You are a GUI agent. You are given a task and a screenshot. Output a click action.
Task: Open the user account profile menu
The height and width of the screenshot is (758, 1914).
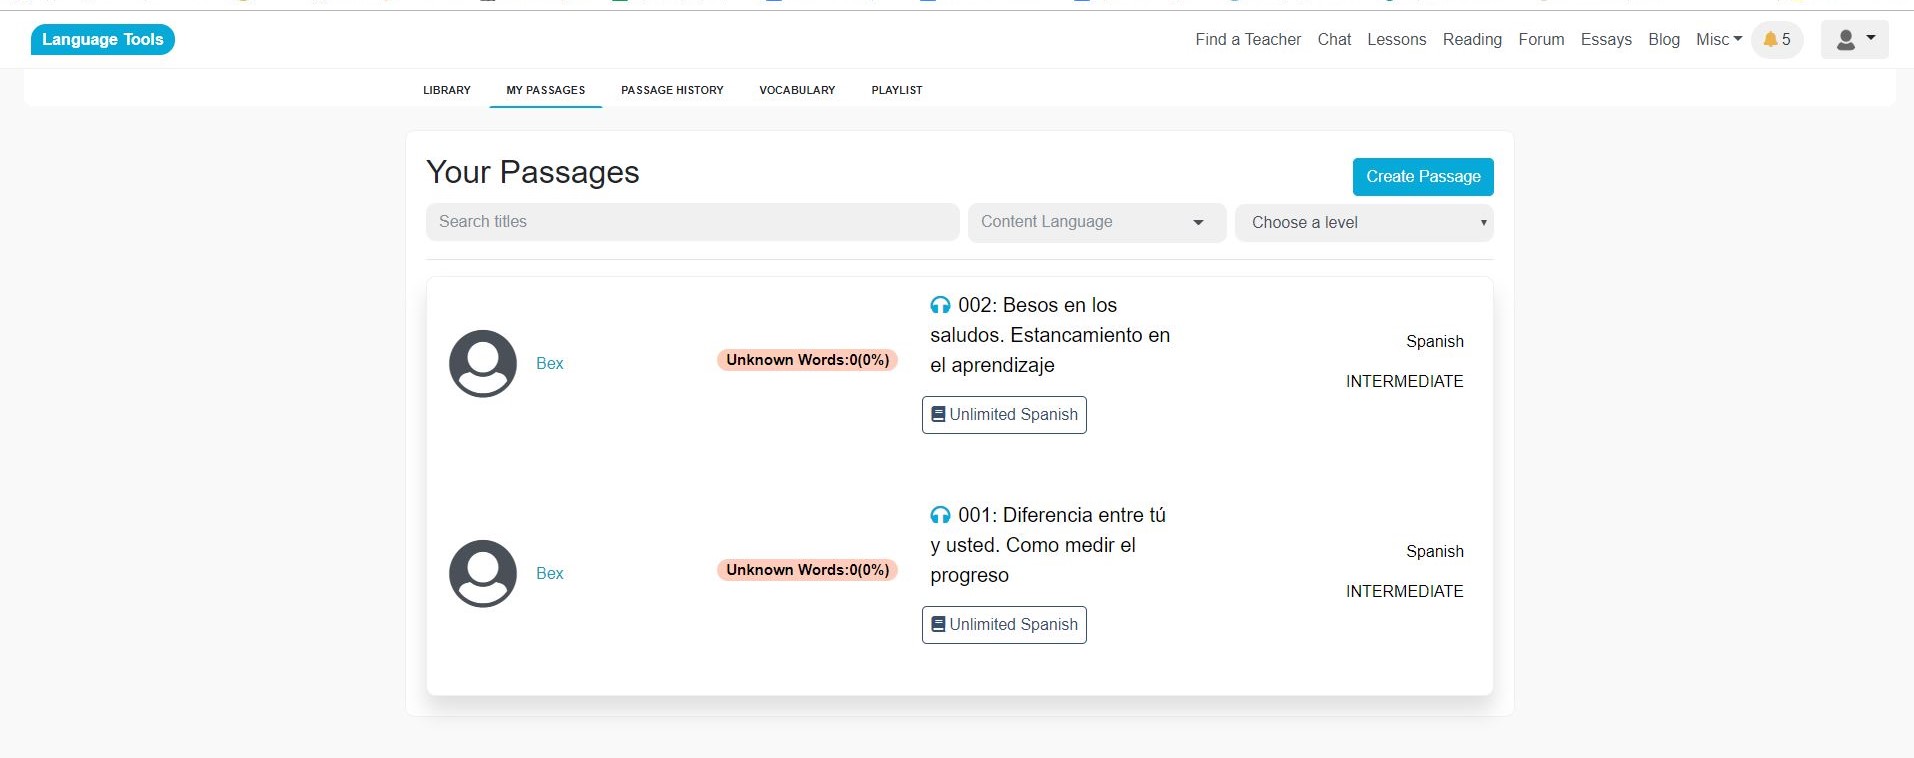[1854, 40]
